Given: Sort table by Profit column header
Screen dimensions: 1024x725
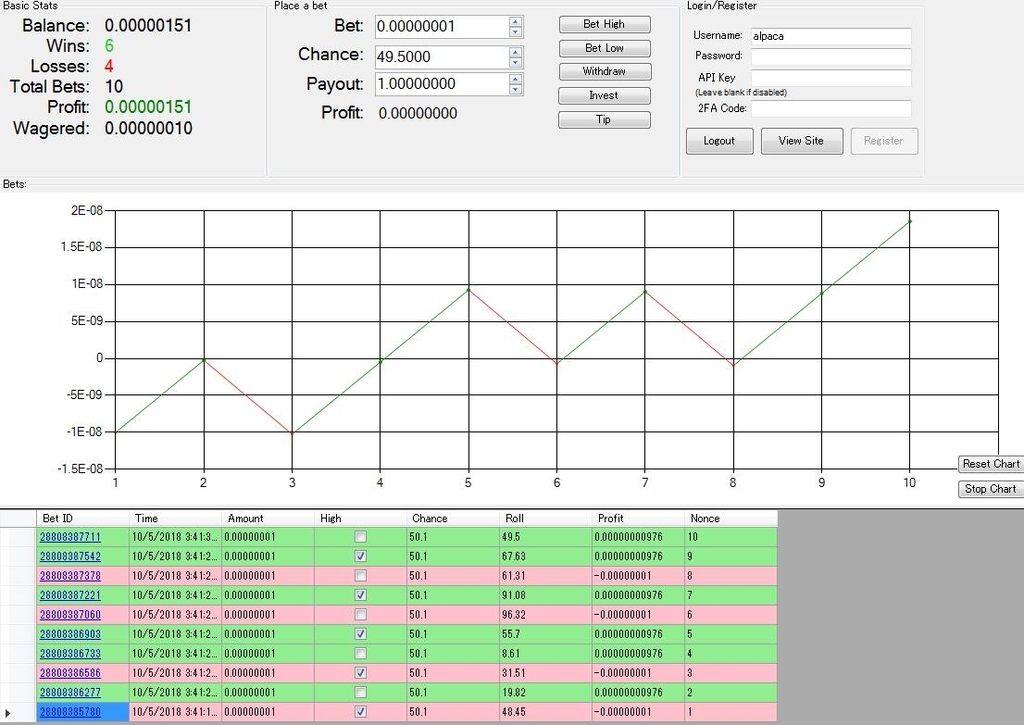Looking at the screenshot, I should pos(639,519).
